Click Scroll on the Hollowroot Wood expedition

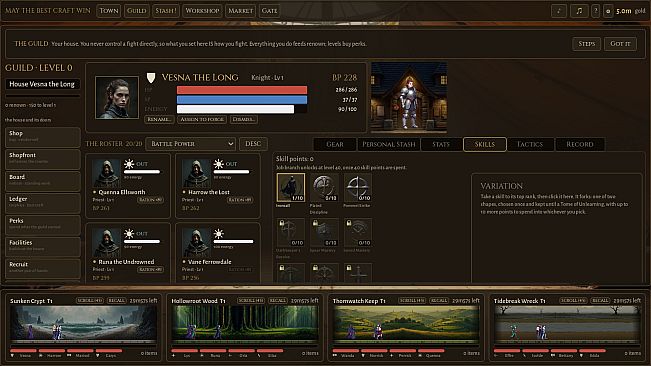pos(251,300)
